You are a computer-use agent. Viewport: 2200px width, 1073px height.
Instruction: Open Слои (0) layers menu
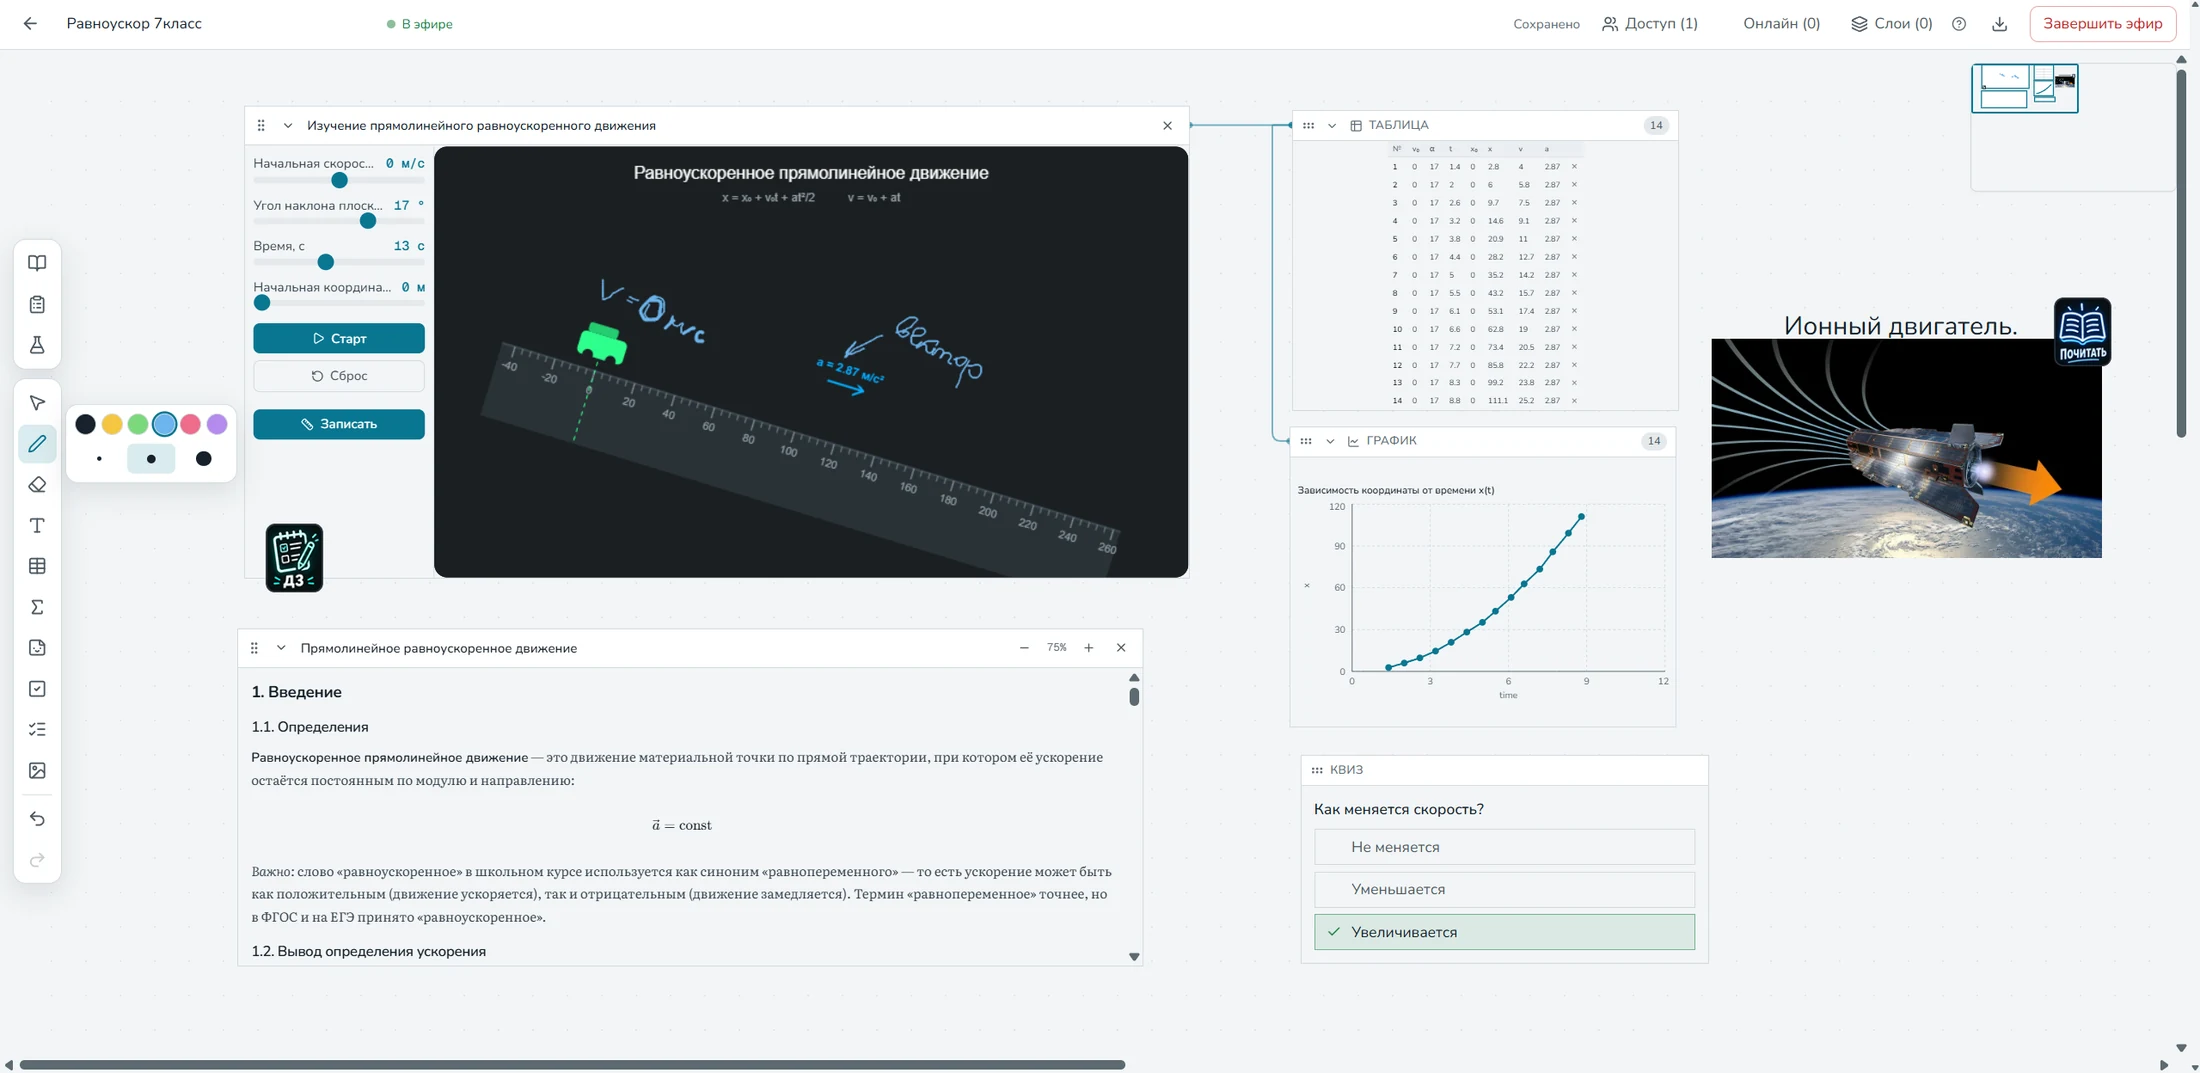(x=1891, y=24)
